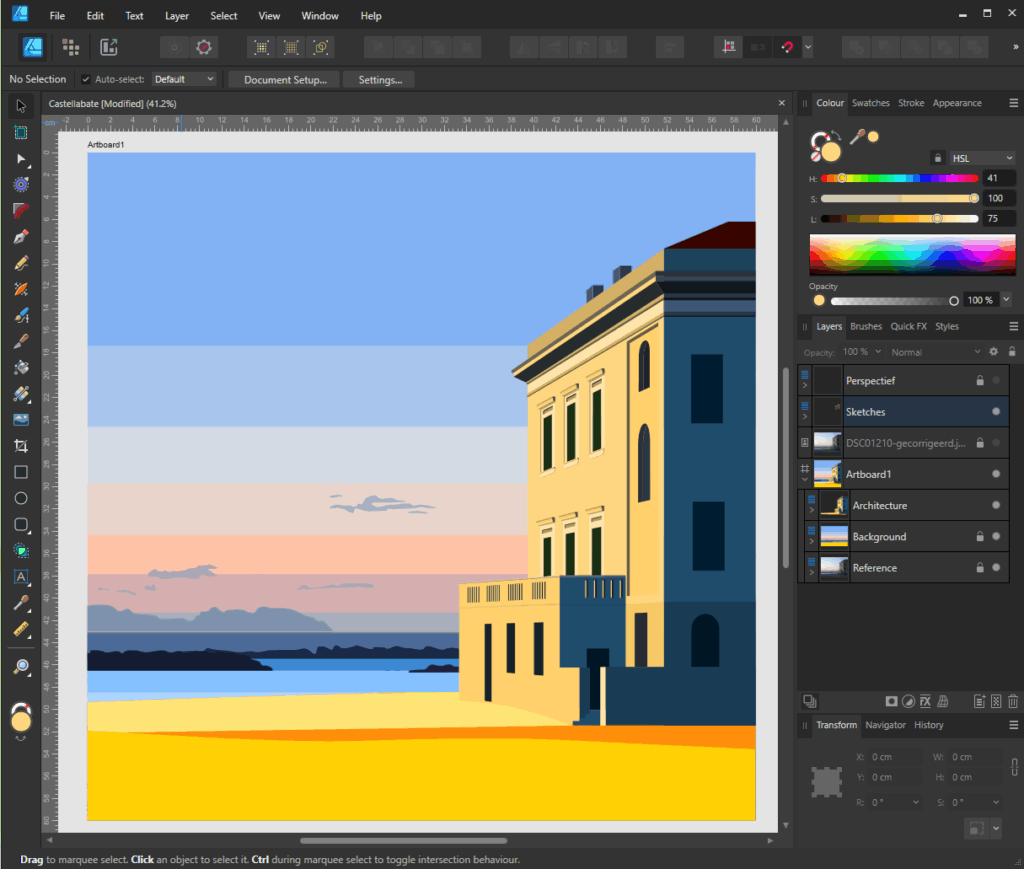The height and width of the screenshot is (869, 1024).
Task: Choose the Rectangle shape tool
Action: tap(21, 472)
